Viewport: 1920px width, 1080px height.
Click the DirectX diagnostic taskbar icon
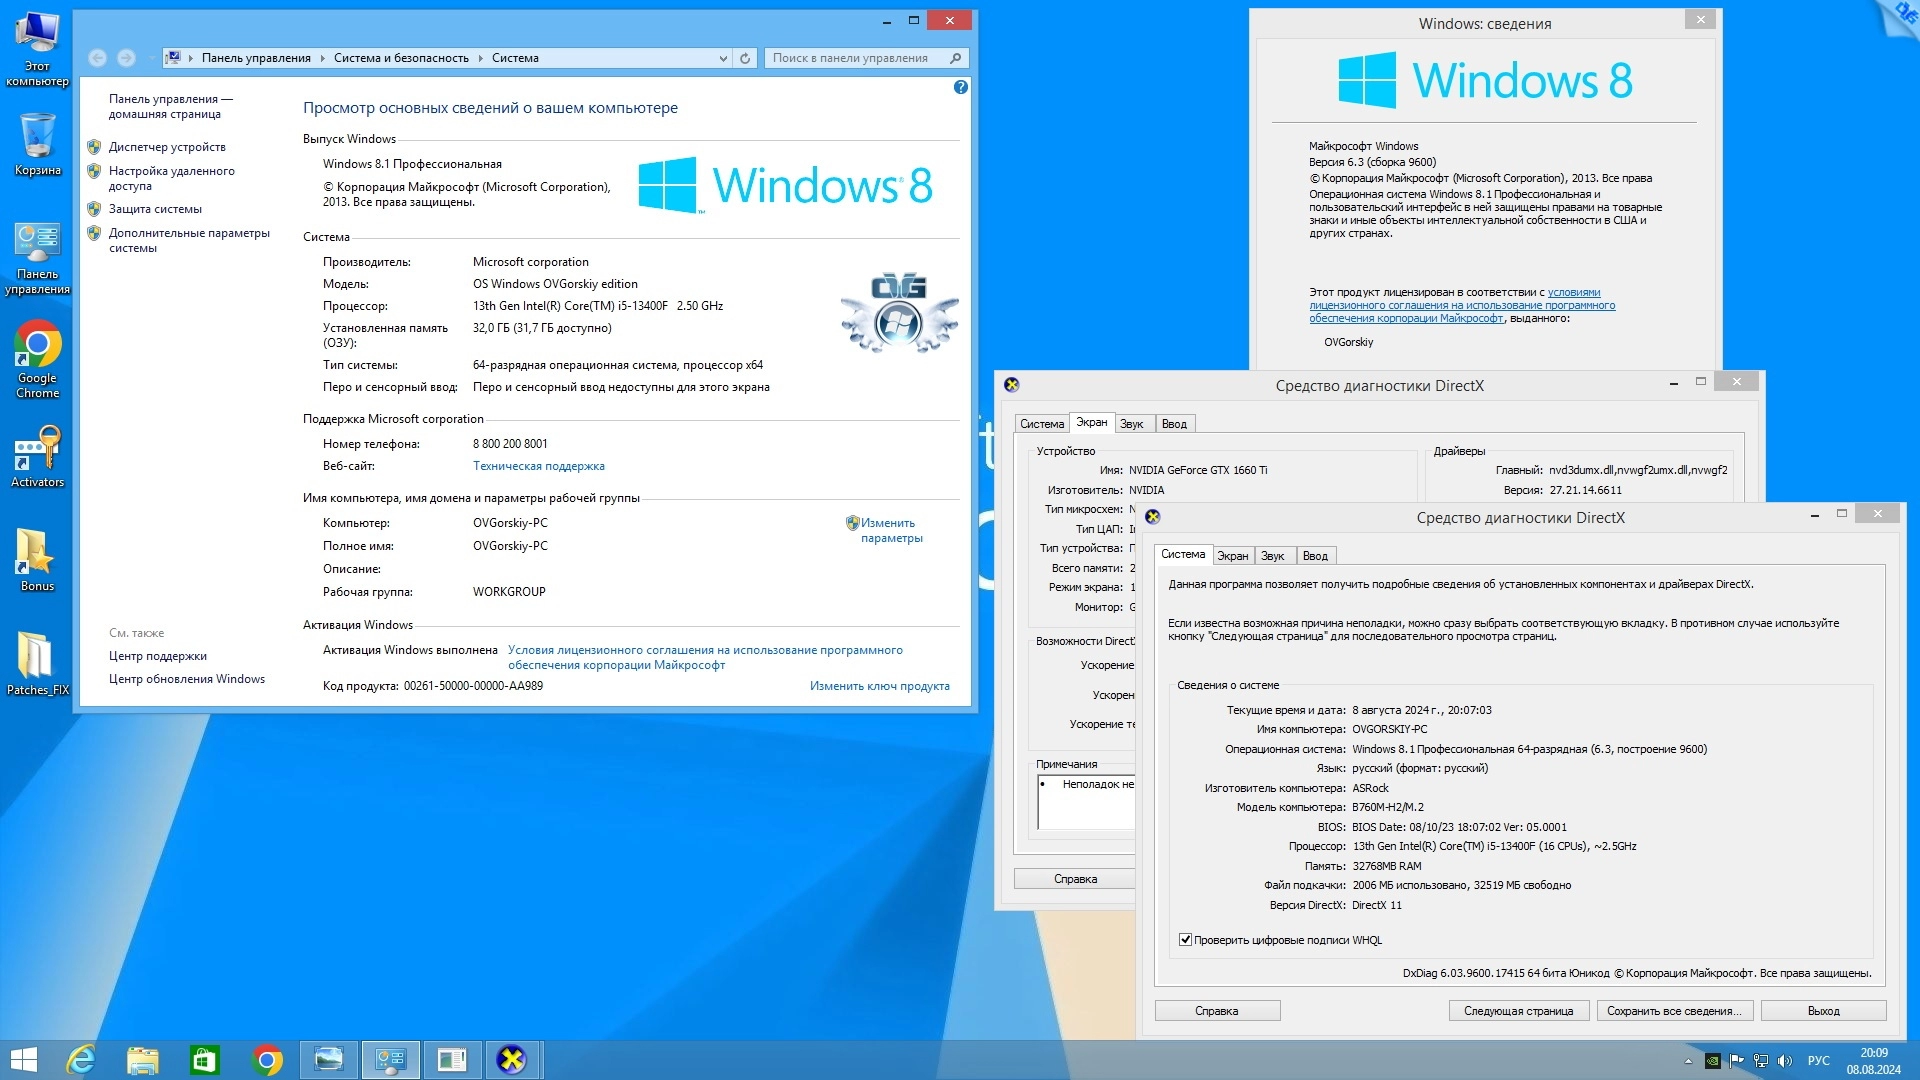pos(512,1059)
